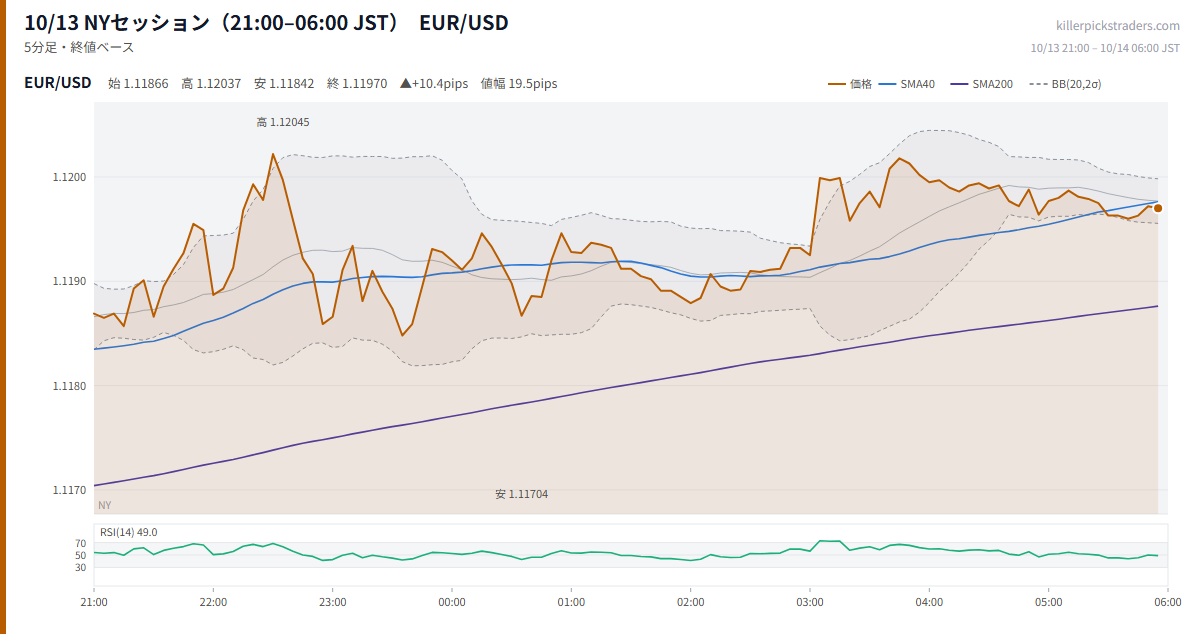Click the NY session label in chart corner
Image resolution: width=1200 pixels, height=634 pixels.
pyautogui.click(x=105, y=505)
